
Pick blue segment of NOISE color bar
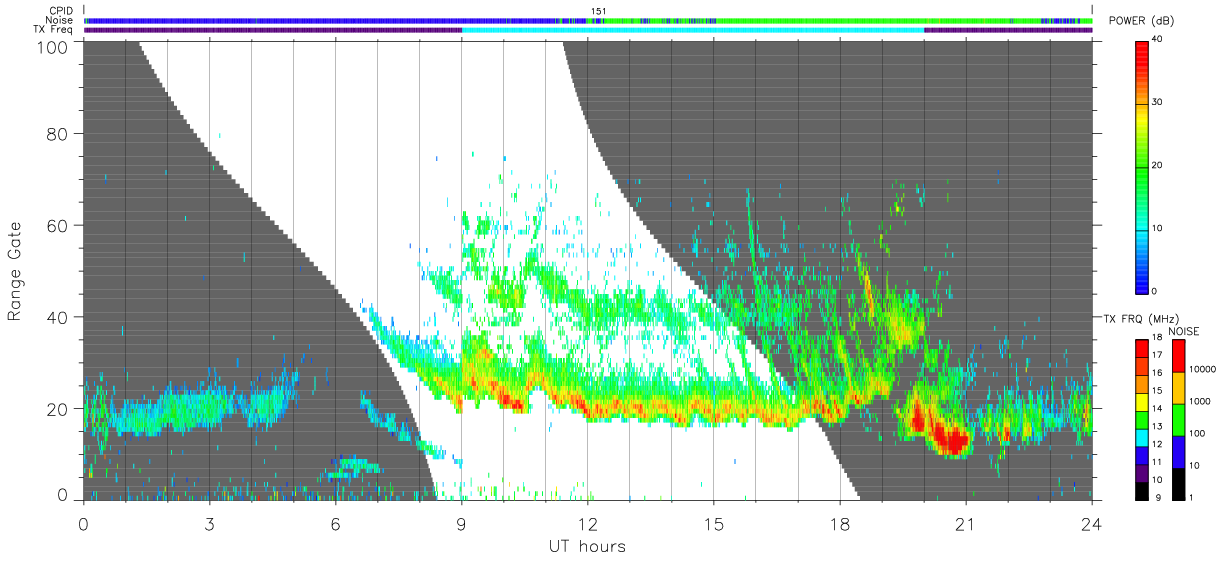(x=1181, y=452)
